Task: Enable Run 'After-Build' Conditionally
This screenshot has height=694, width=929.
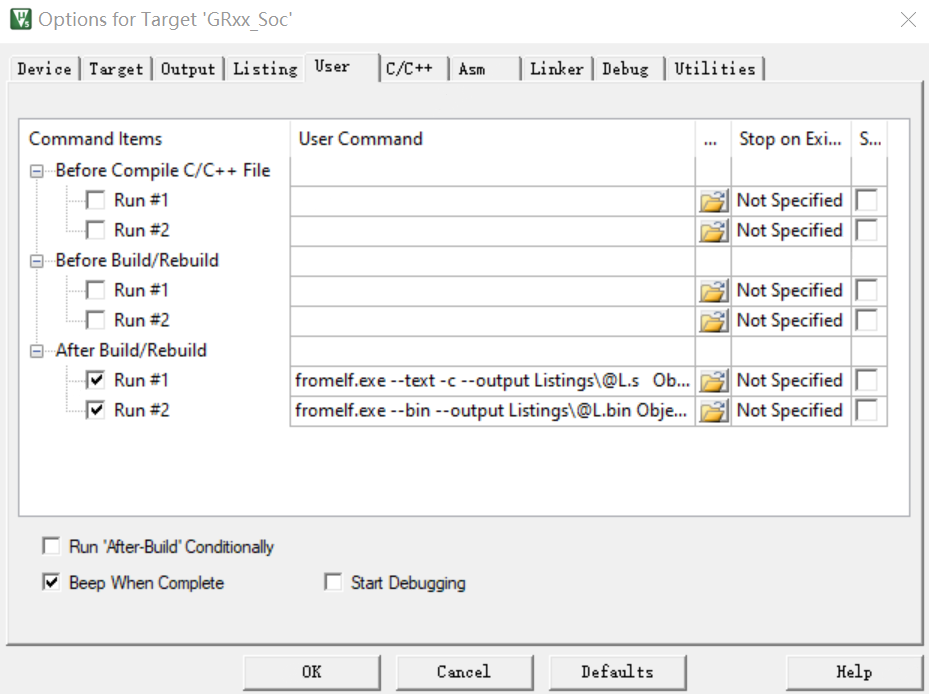Action: click(51, 547)
